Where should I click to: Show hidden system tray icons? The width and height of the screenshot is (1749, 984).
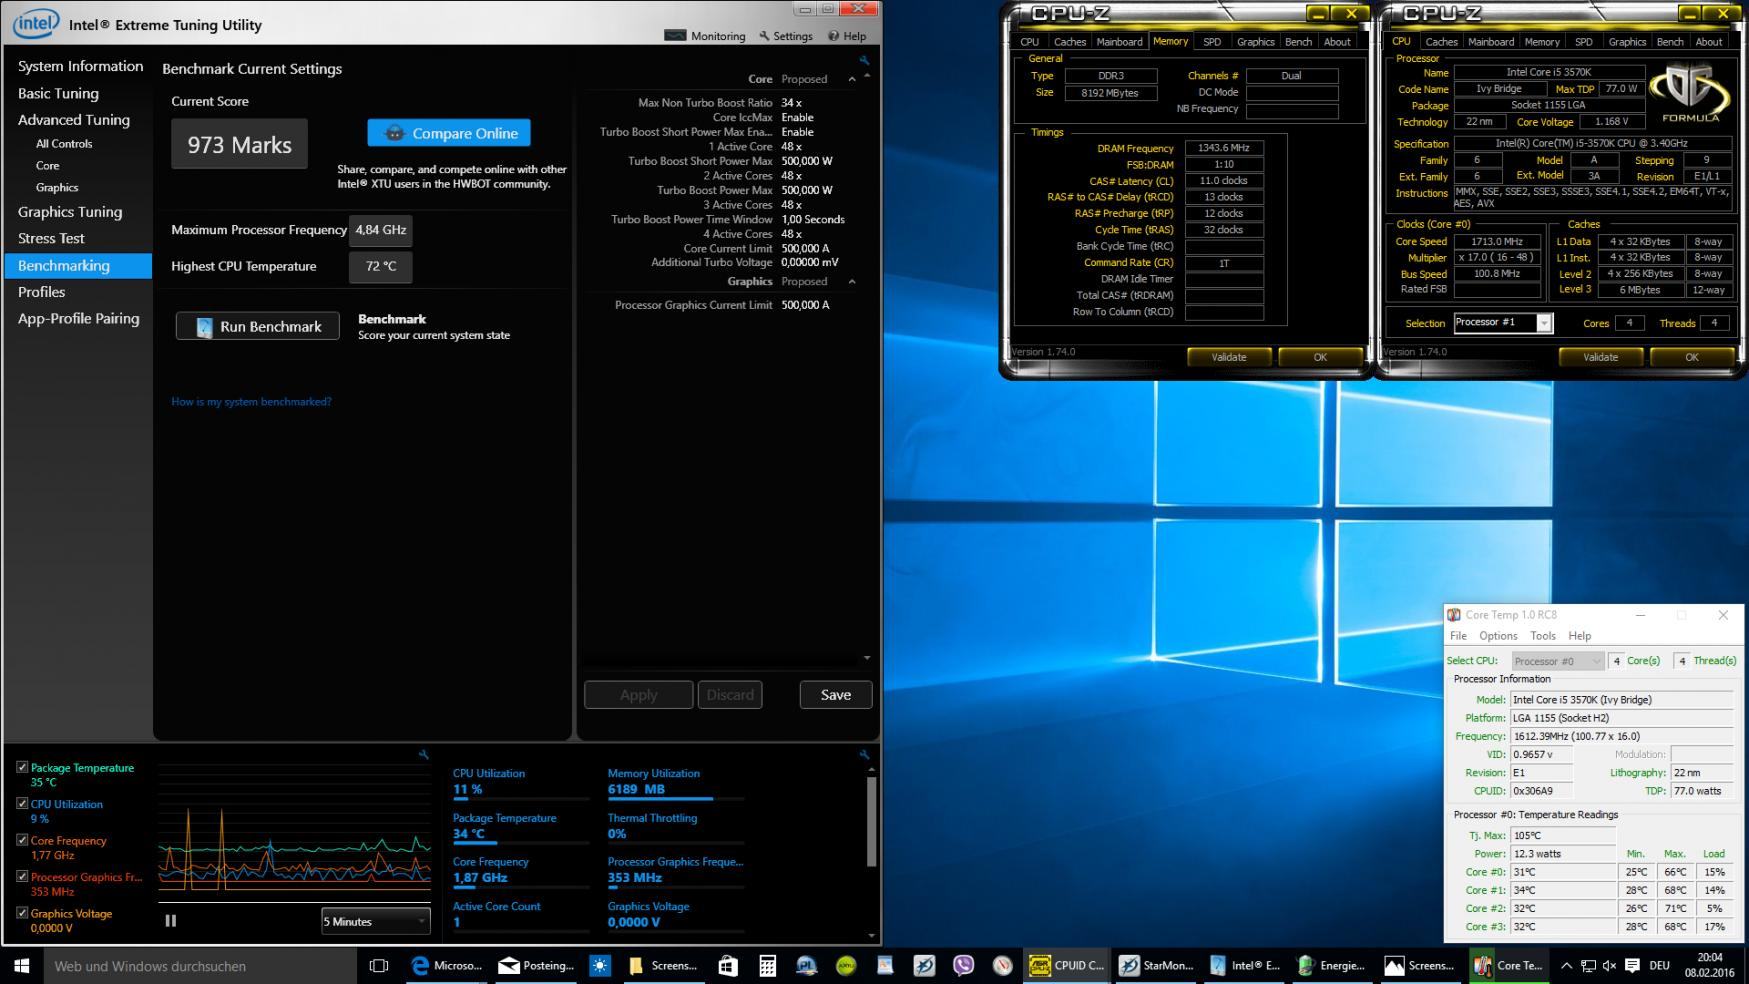[1566, 966]
